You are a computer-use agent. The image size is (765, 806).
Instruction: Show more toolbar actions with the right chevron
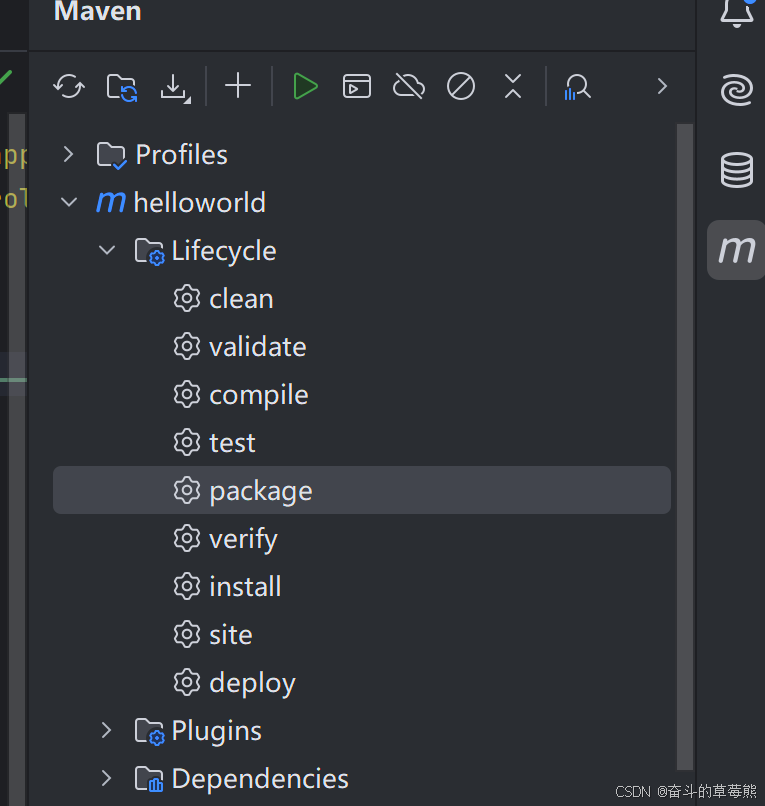[662, 86]
